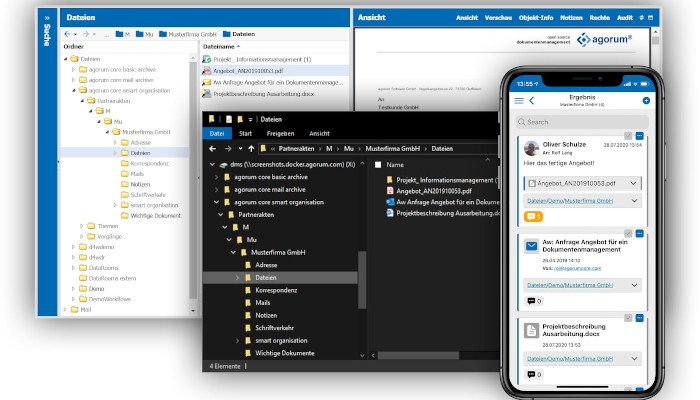
Task: Click the agorum logo in the preview pane
Action: pyautogui.click(x=604, y=39)
